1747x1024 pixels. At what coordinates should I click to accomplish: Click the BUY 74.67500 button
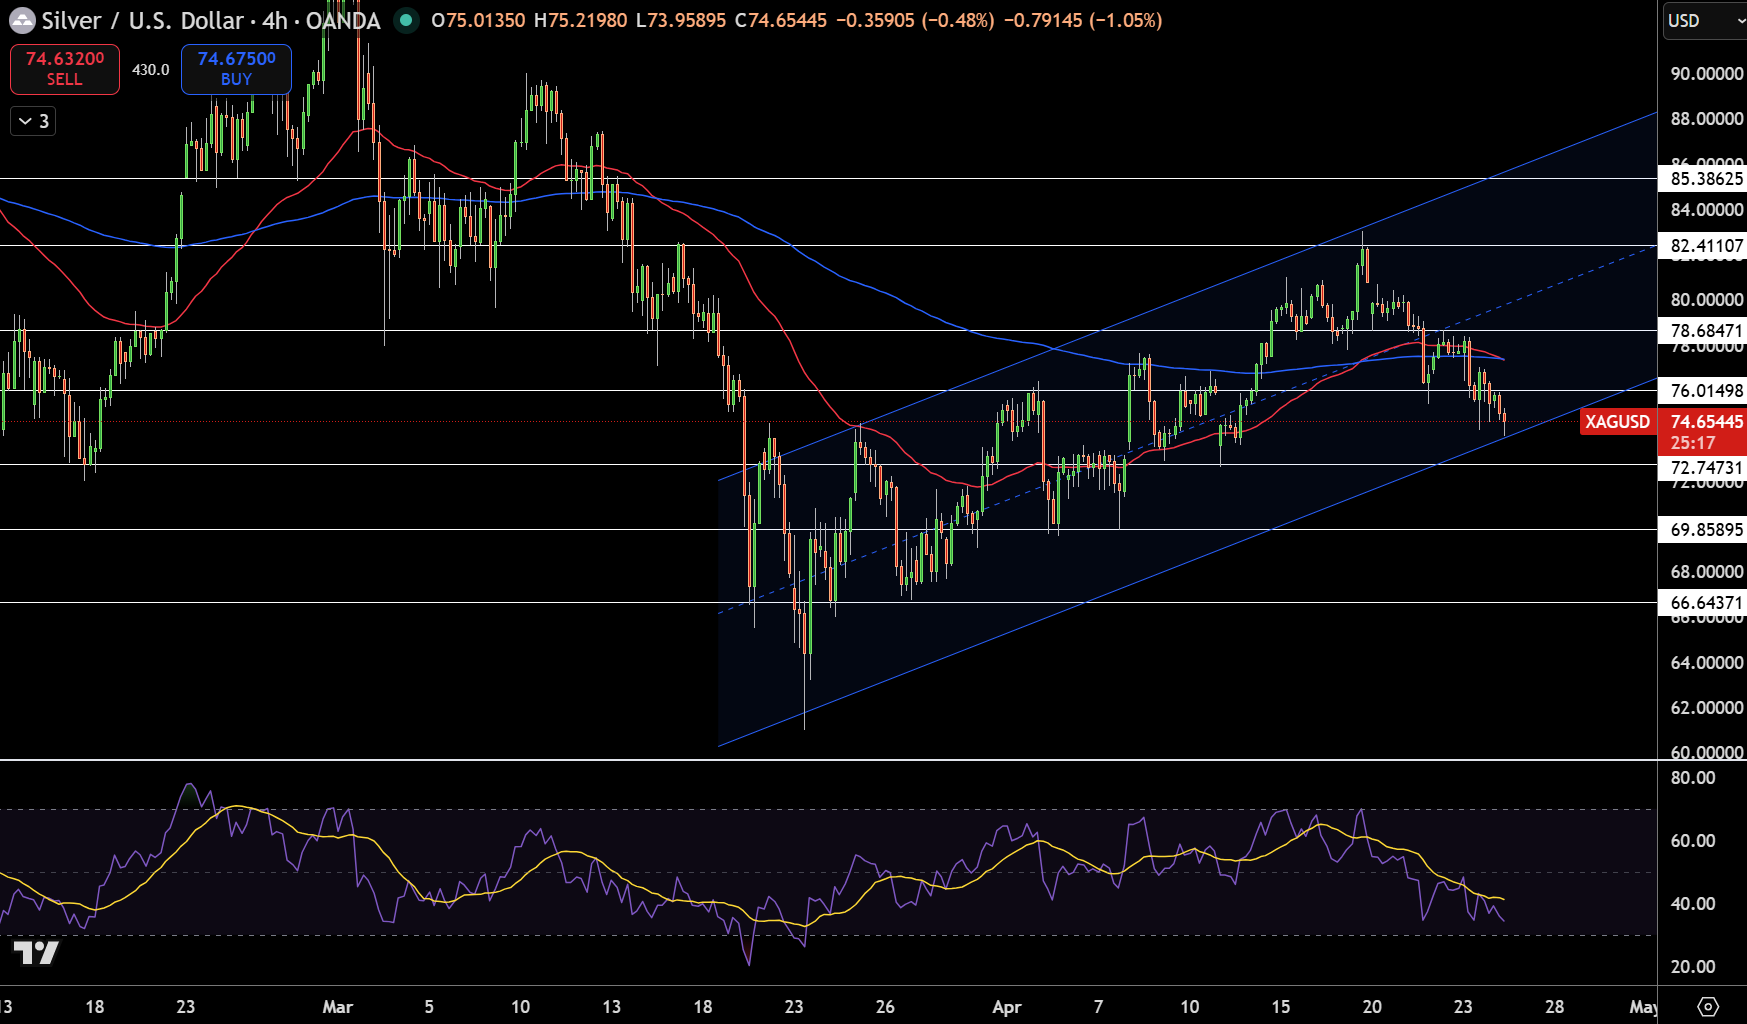[236, 69]
